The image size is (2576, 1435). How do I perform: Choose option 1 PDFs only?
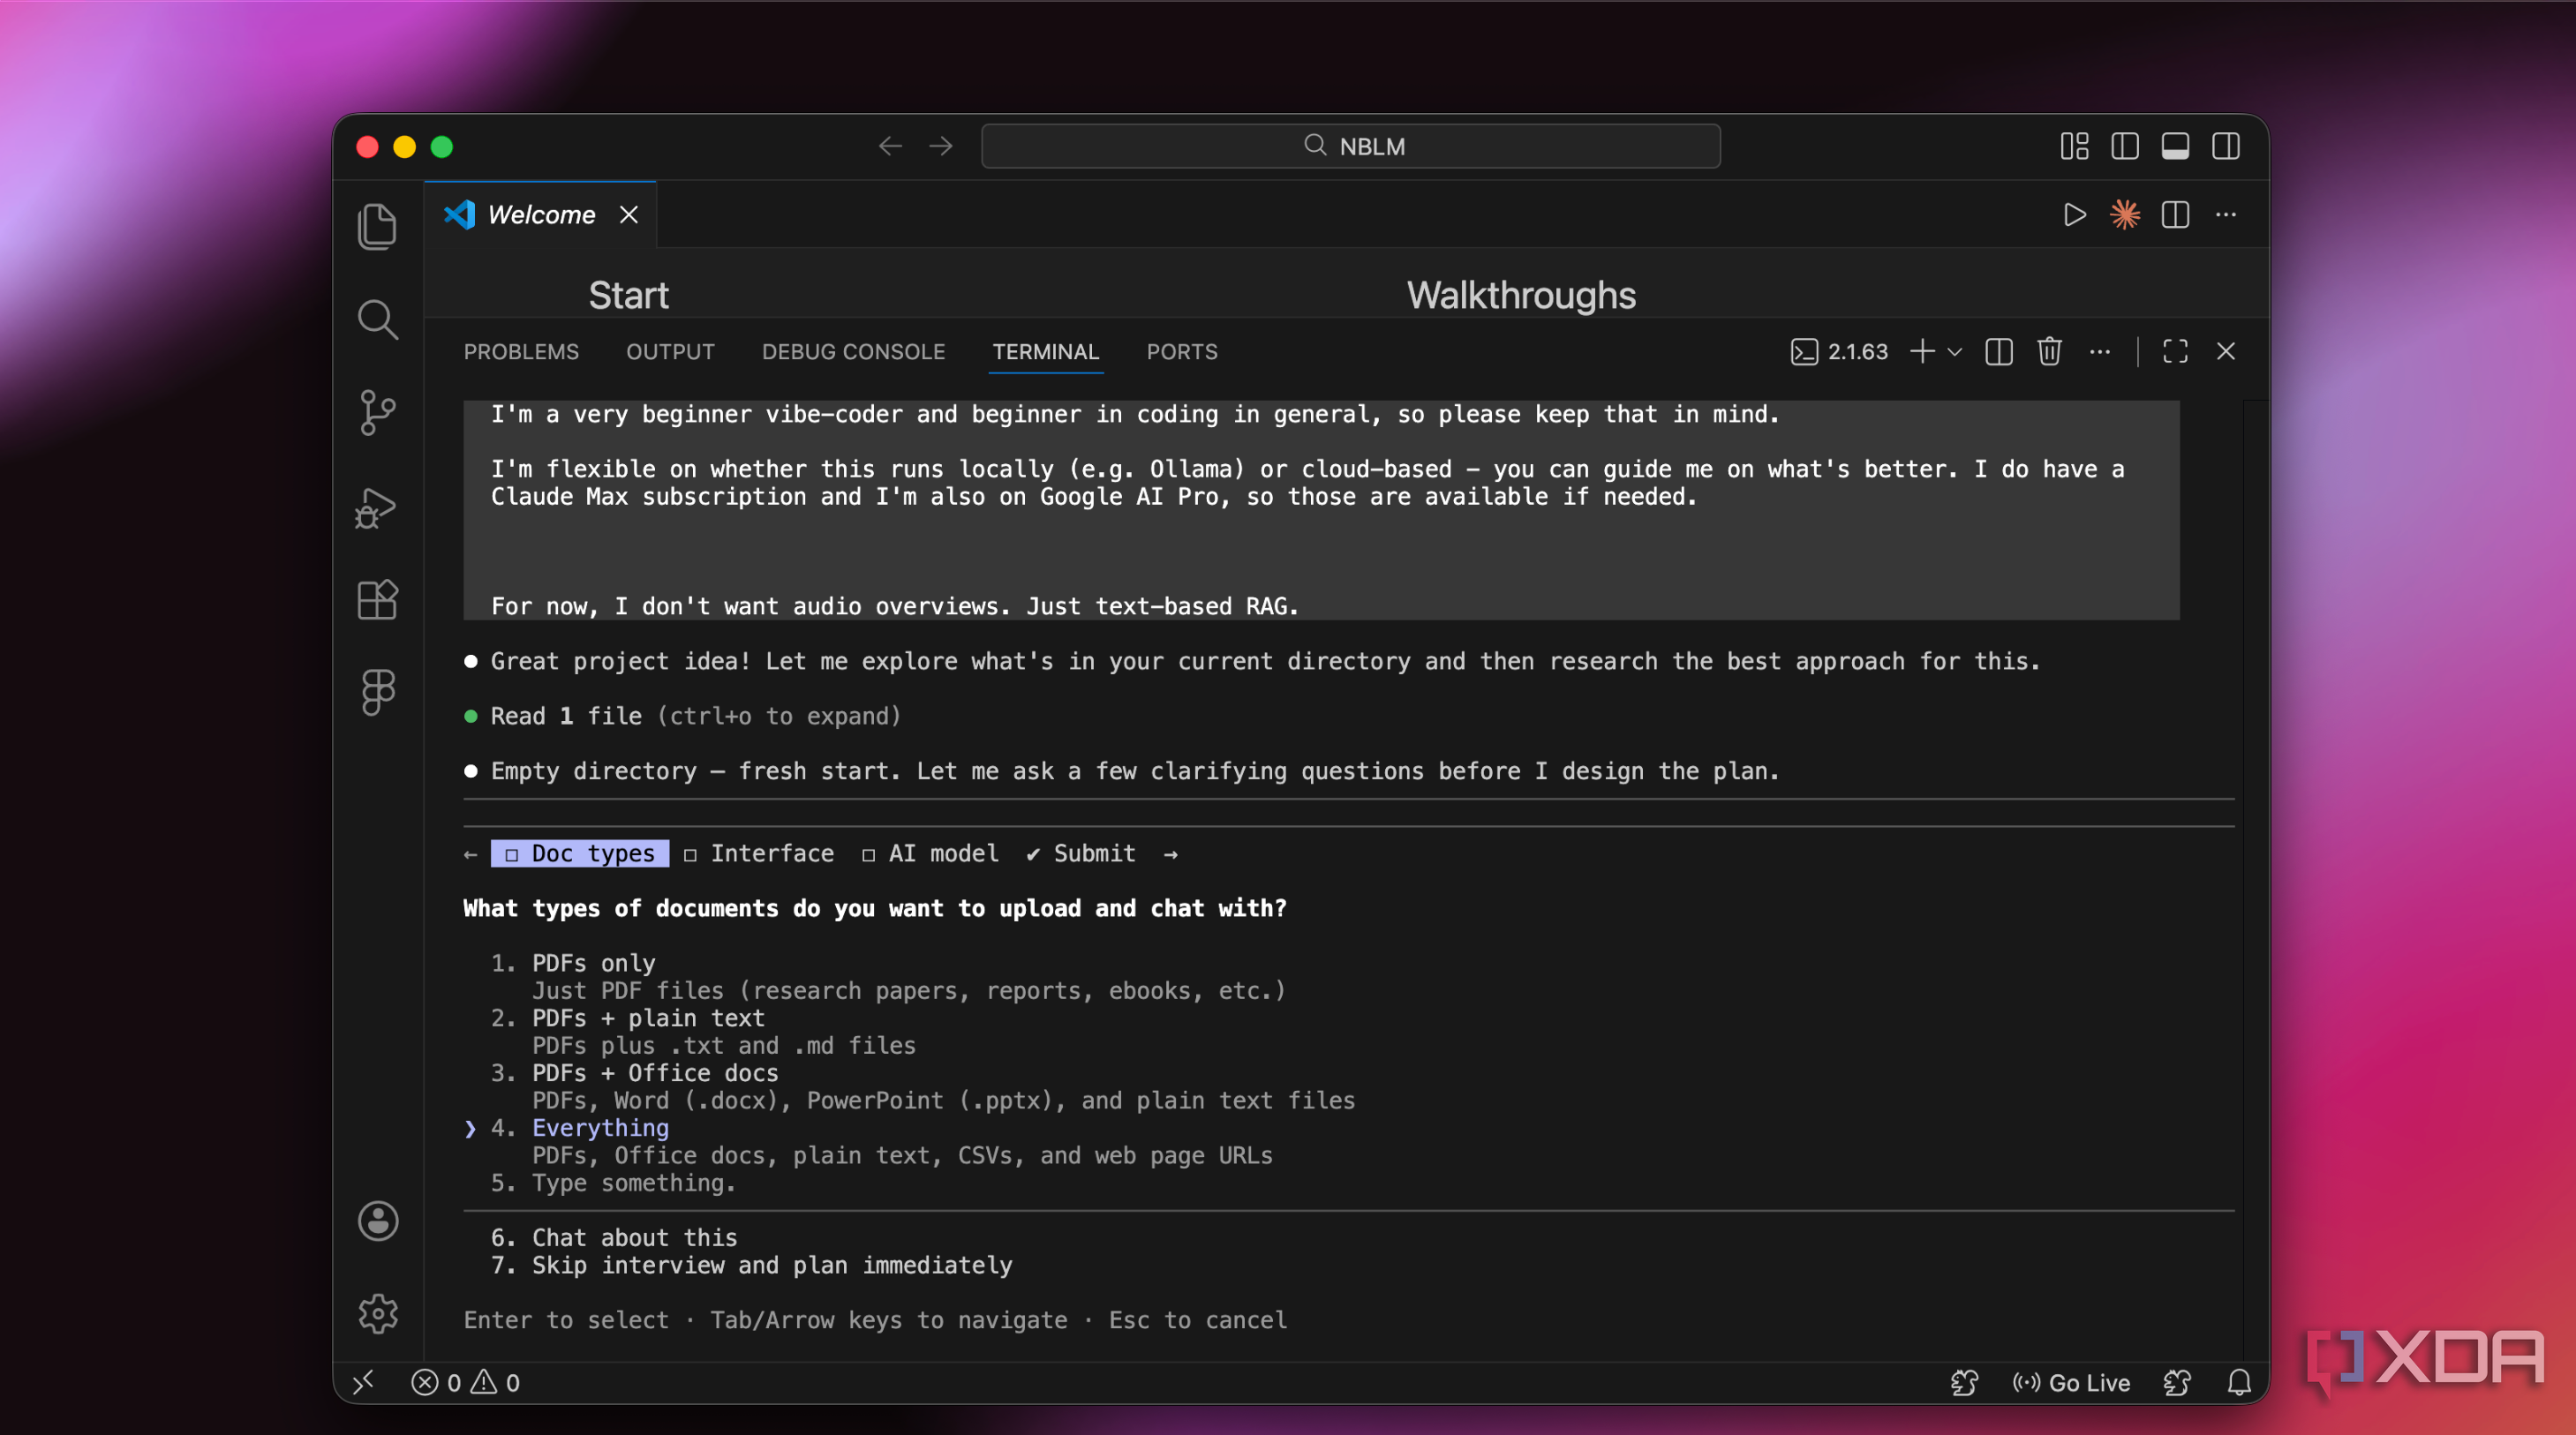pos(593,963)
